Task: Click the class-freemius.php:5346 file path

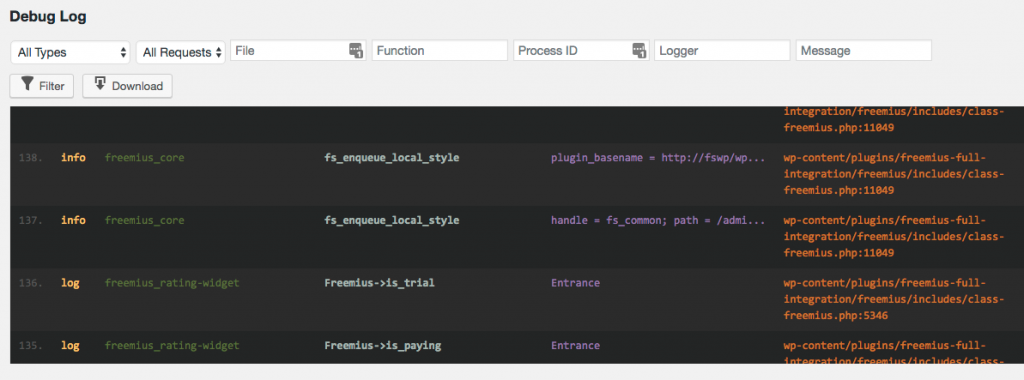Action: pos(893,299)
